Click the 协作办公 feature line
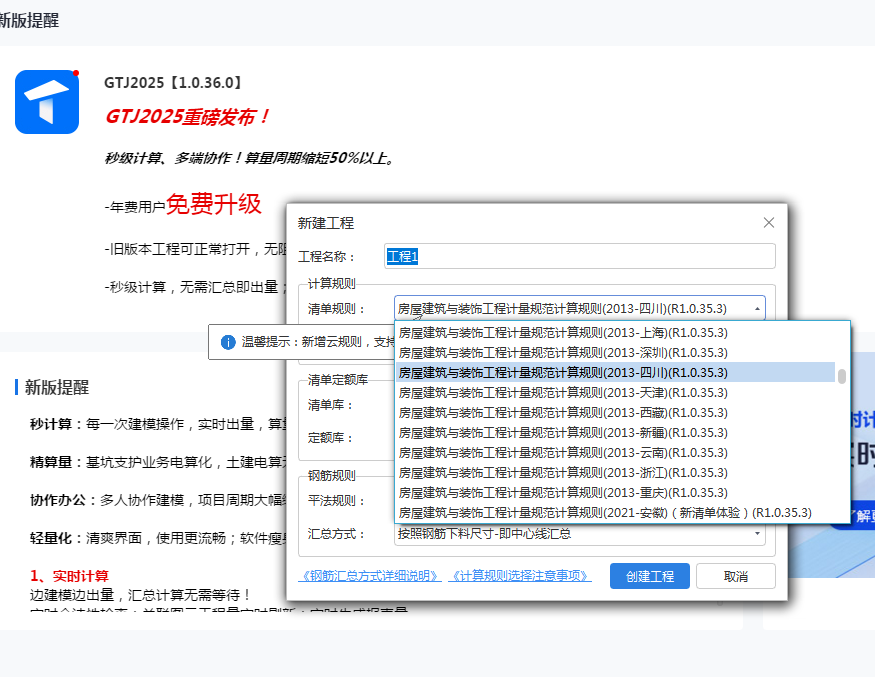 pyautogui.click(x=158, y=500)
